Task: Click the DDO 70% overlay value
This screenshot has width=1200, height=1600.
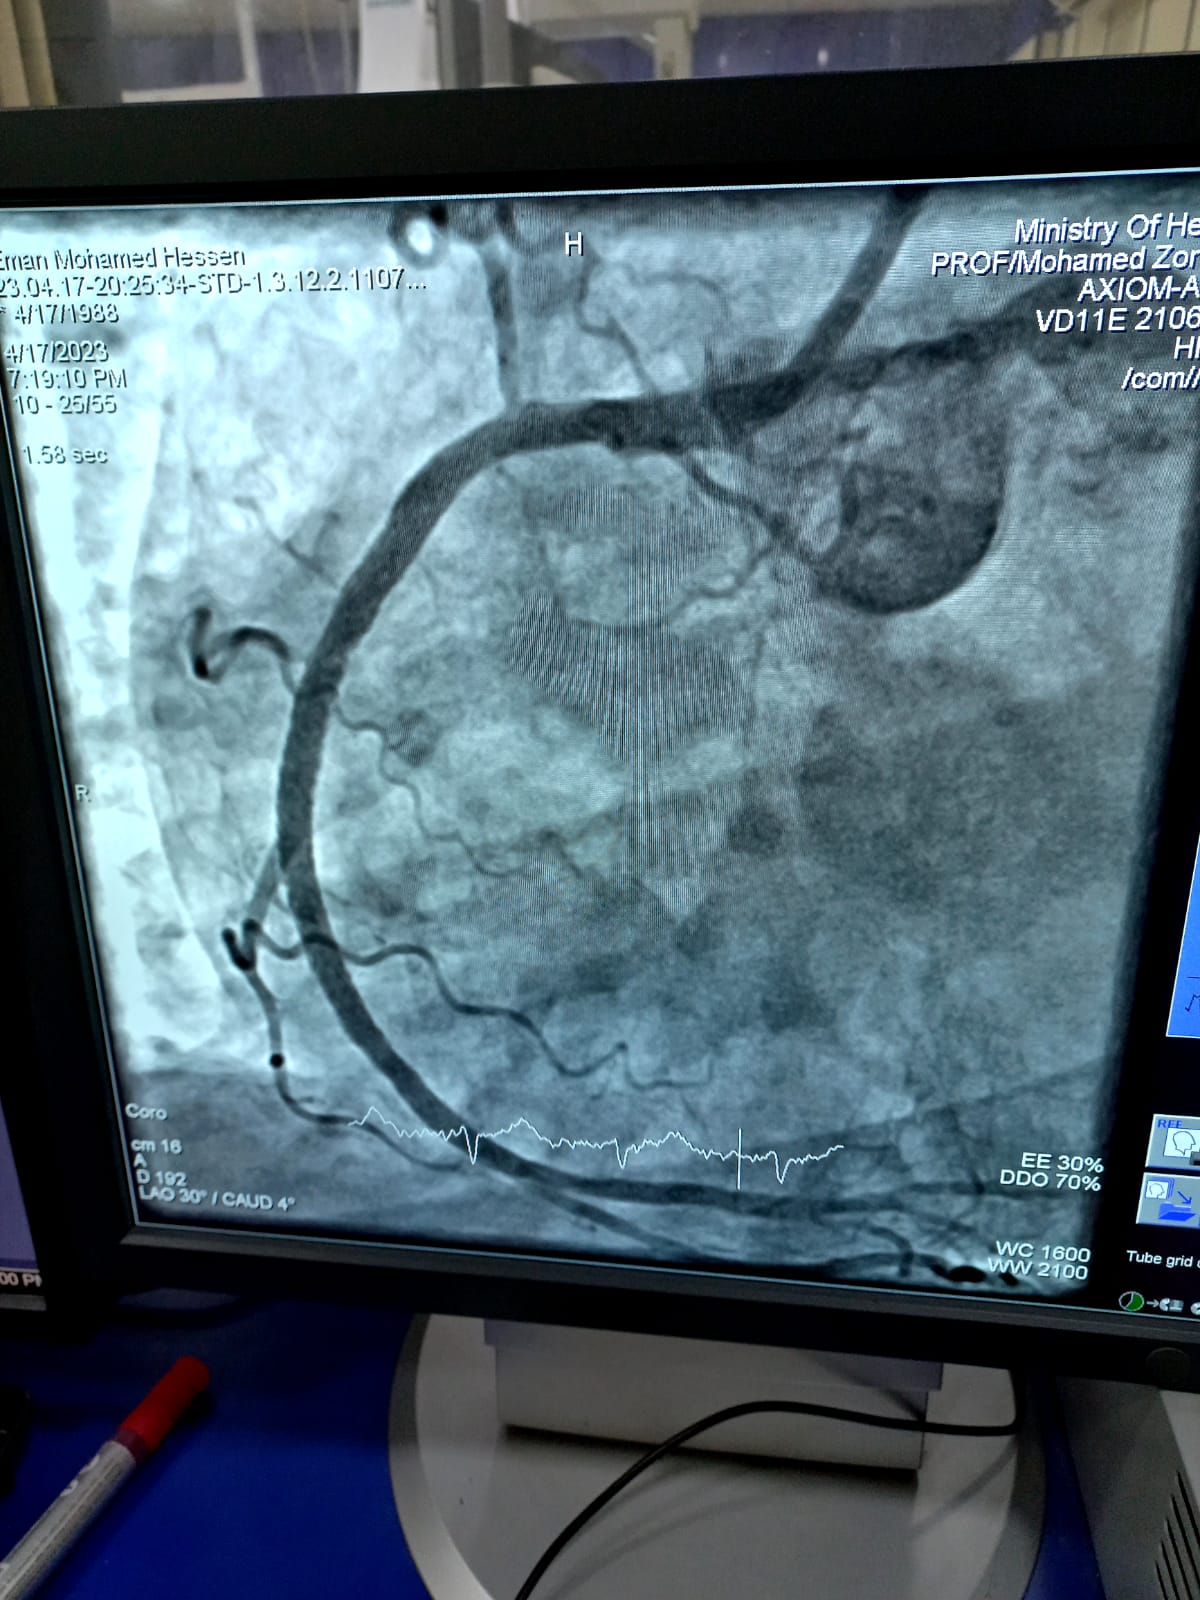Action: 1050,1181
